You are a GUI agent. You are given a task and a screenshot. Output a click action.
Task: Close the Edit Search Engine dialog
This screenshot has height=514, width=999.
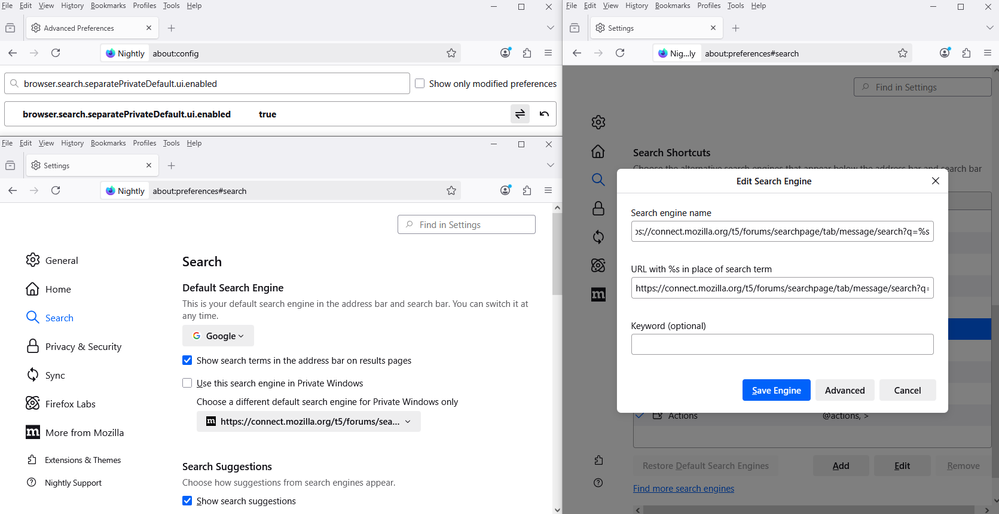(935, 181)
